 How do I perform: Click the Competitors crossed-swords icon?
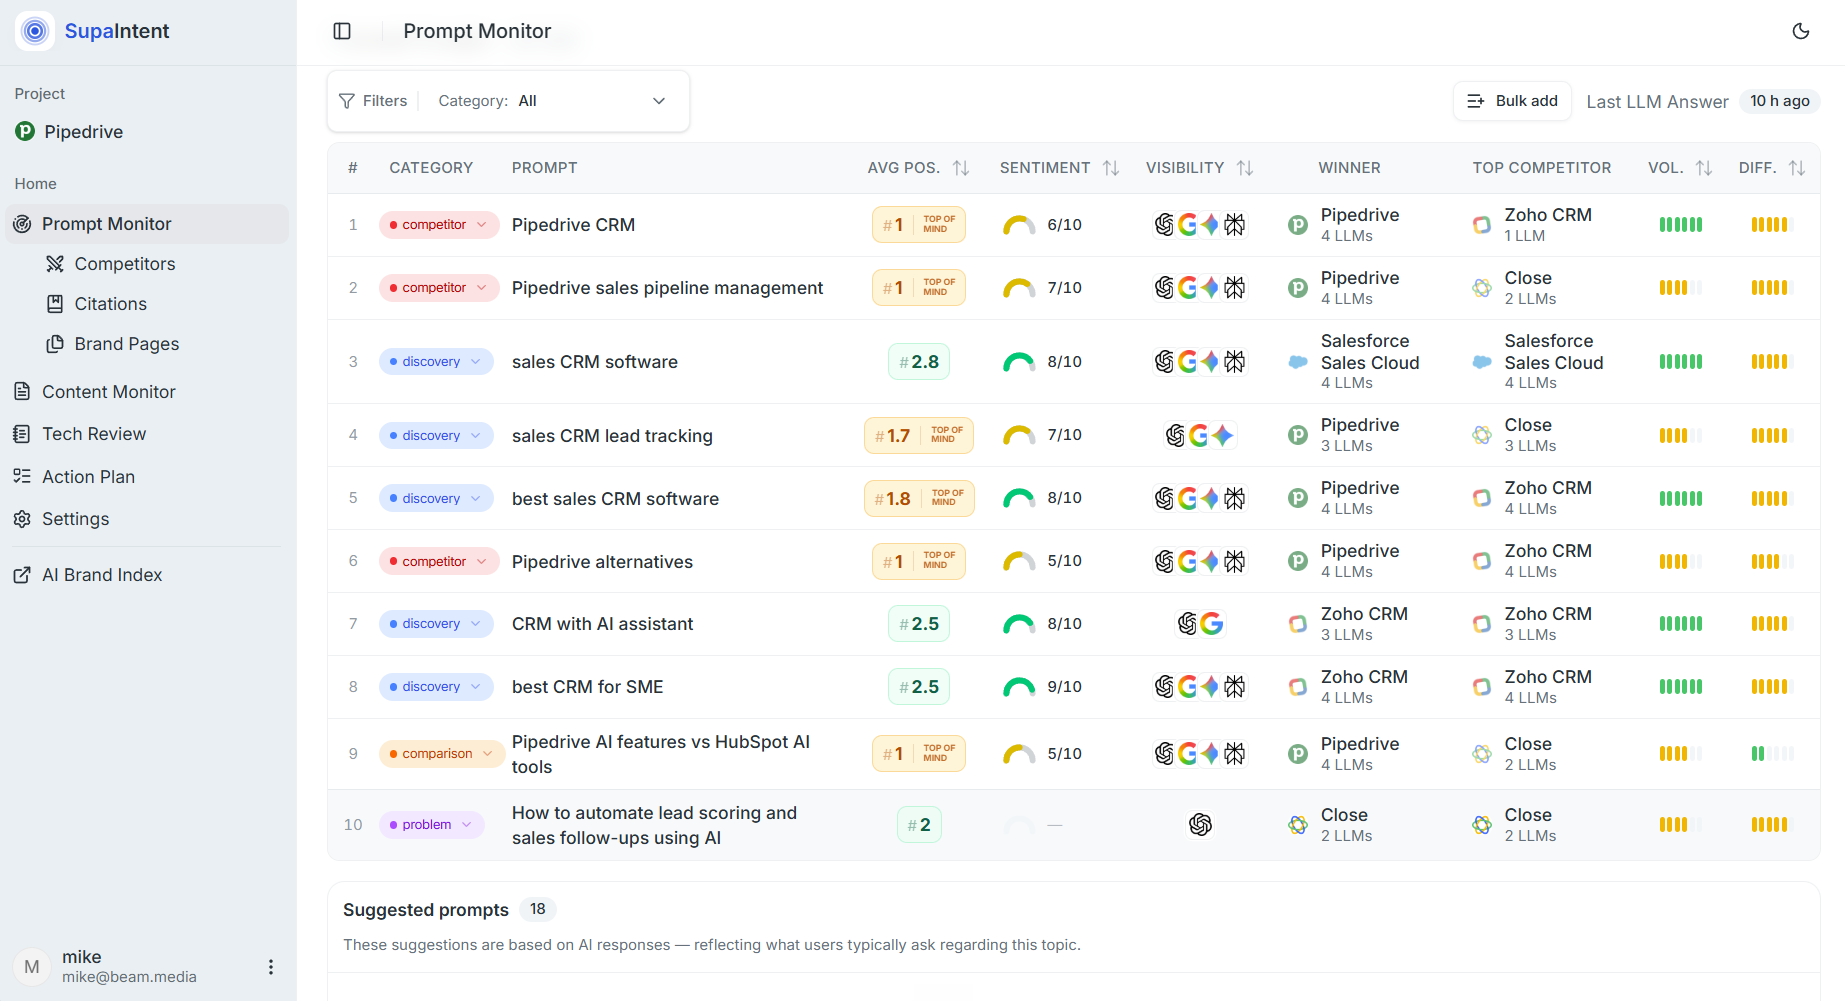click(x=55, y=264)
